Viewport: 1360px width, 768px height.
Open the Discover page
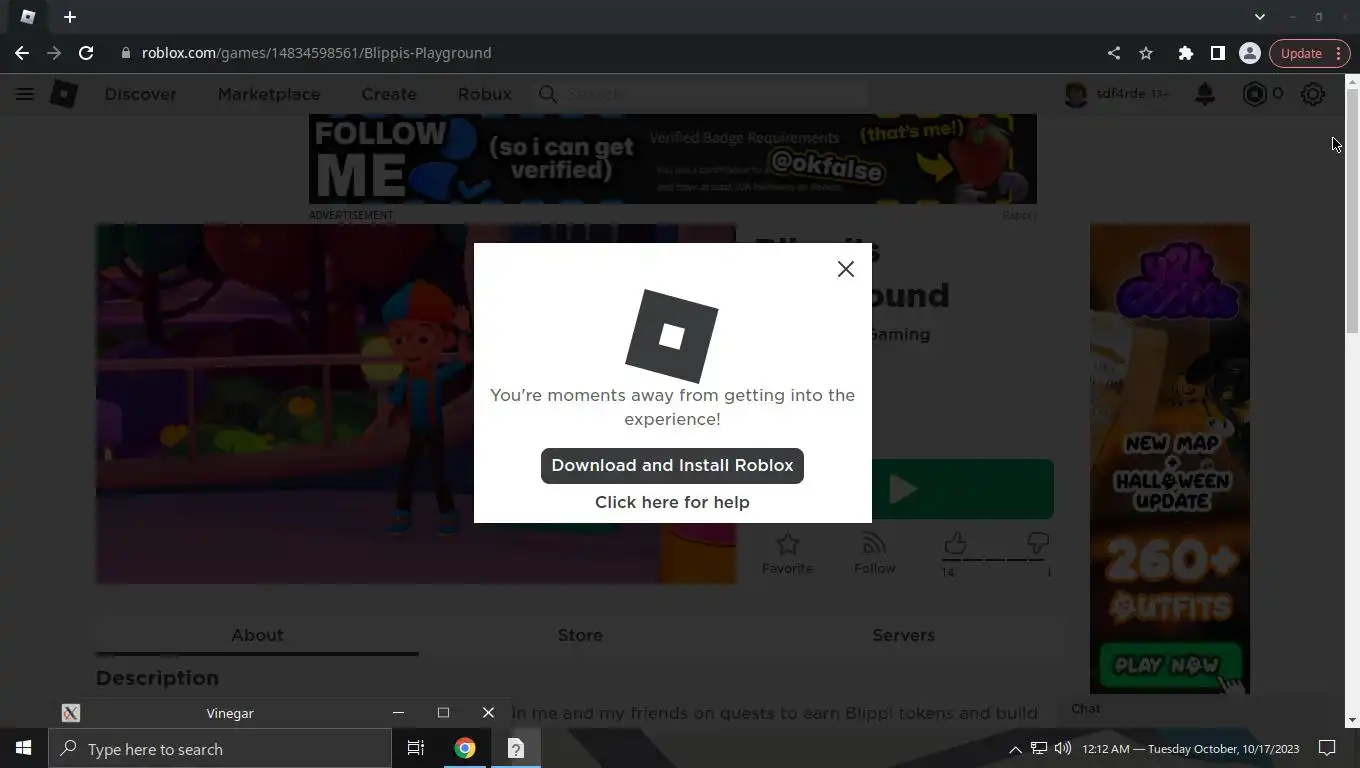click(x=140, y=94)
